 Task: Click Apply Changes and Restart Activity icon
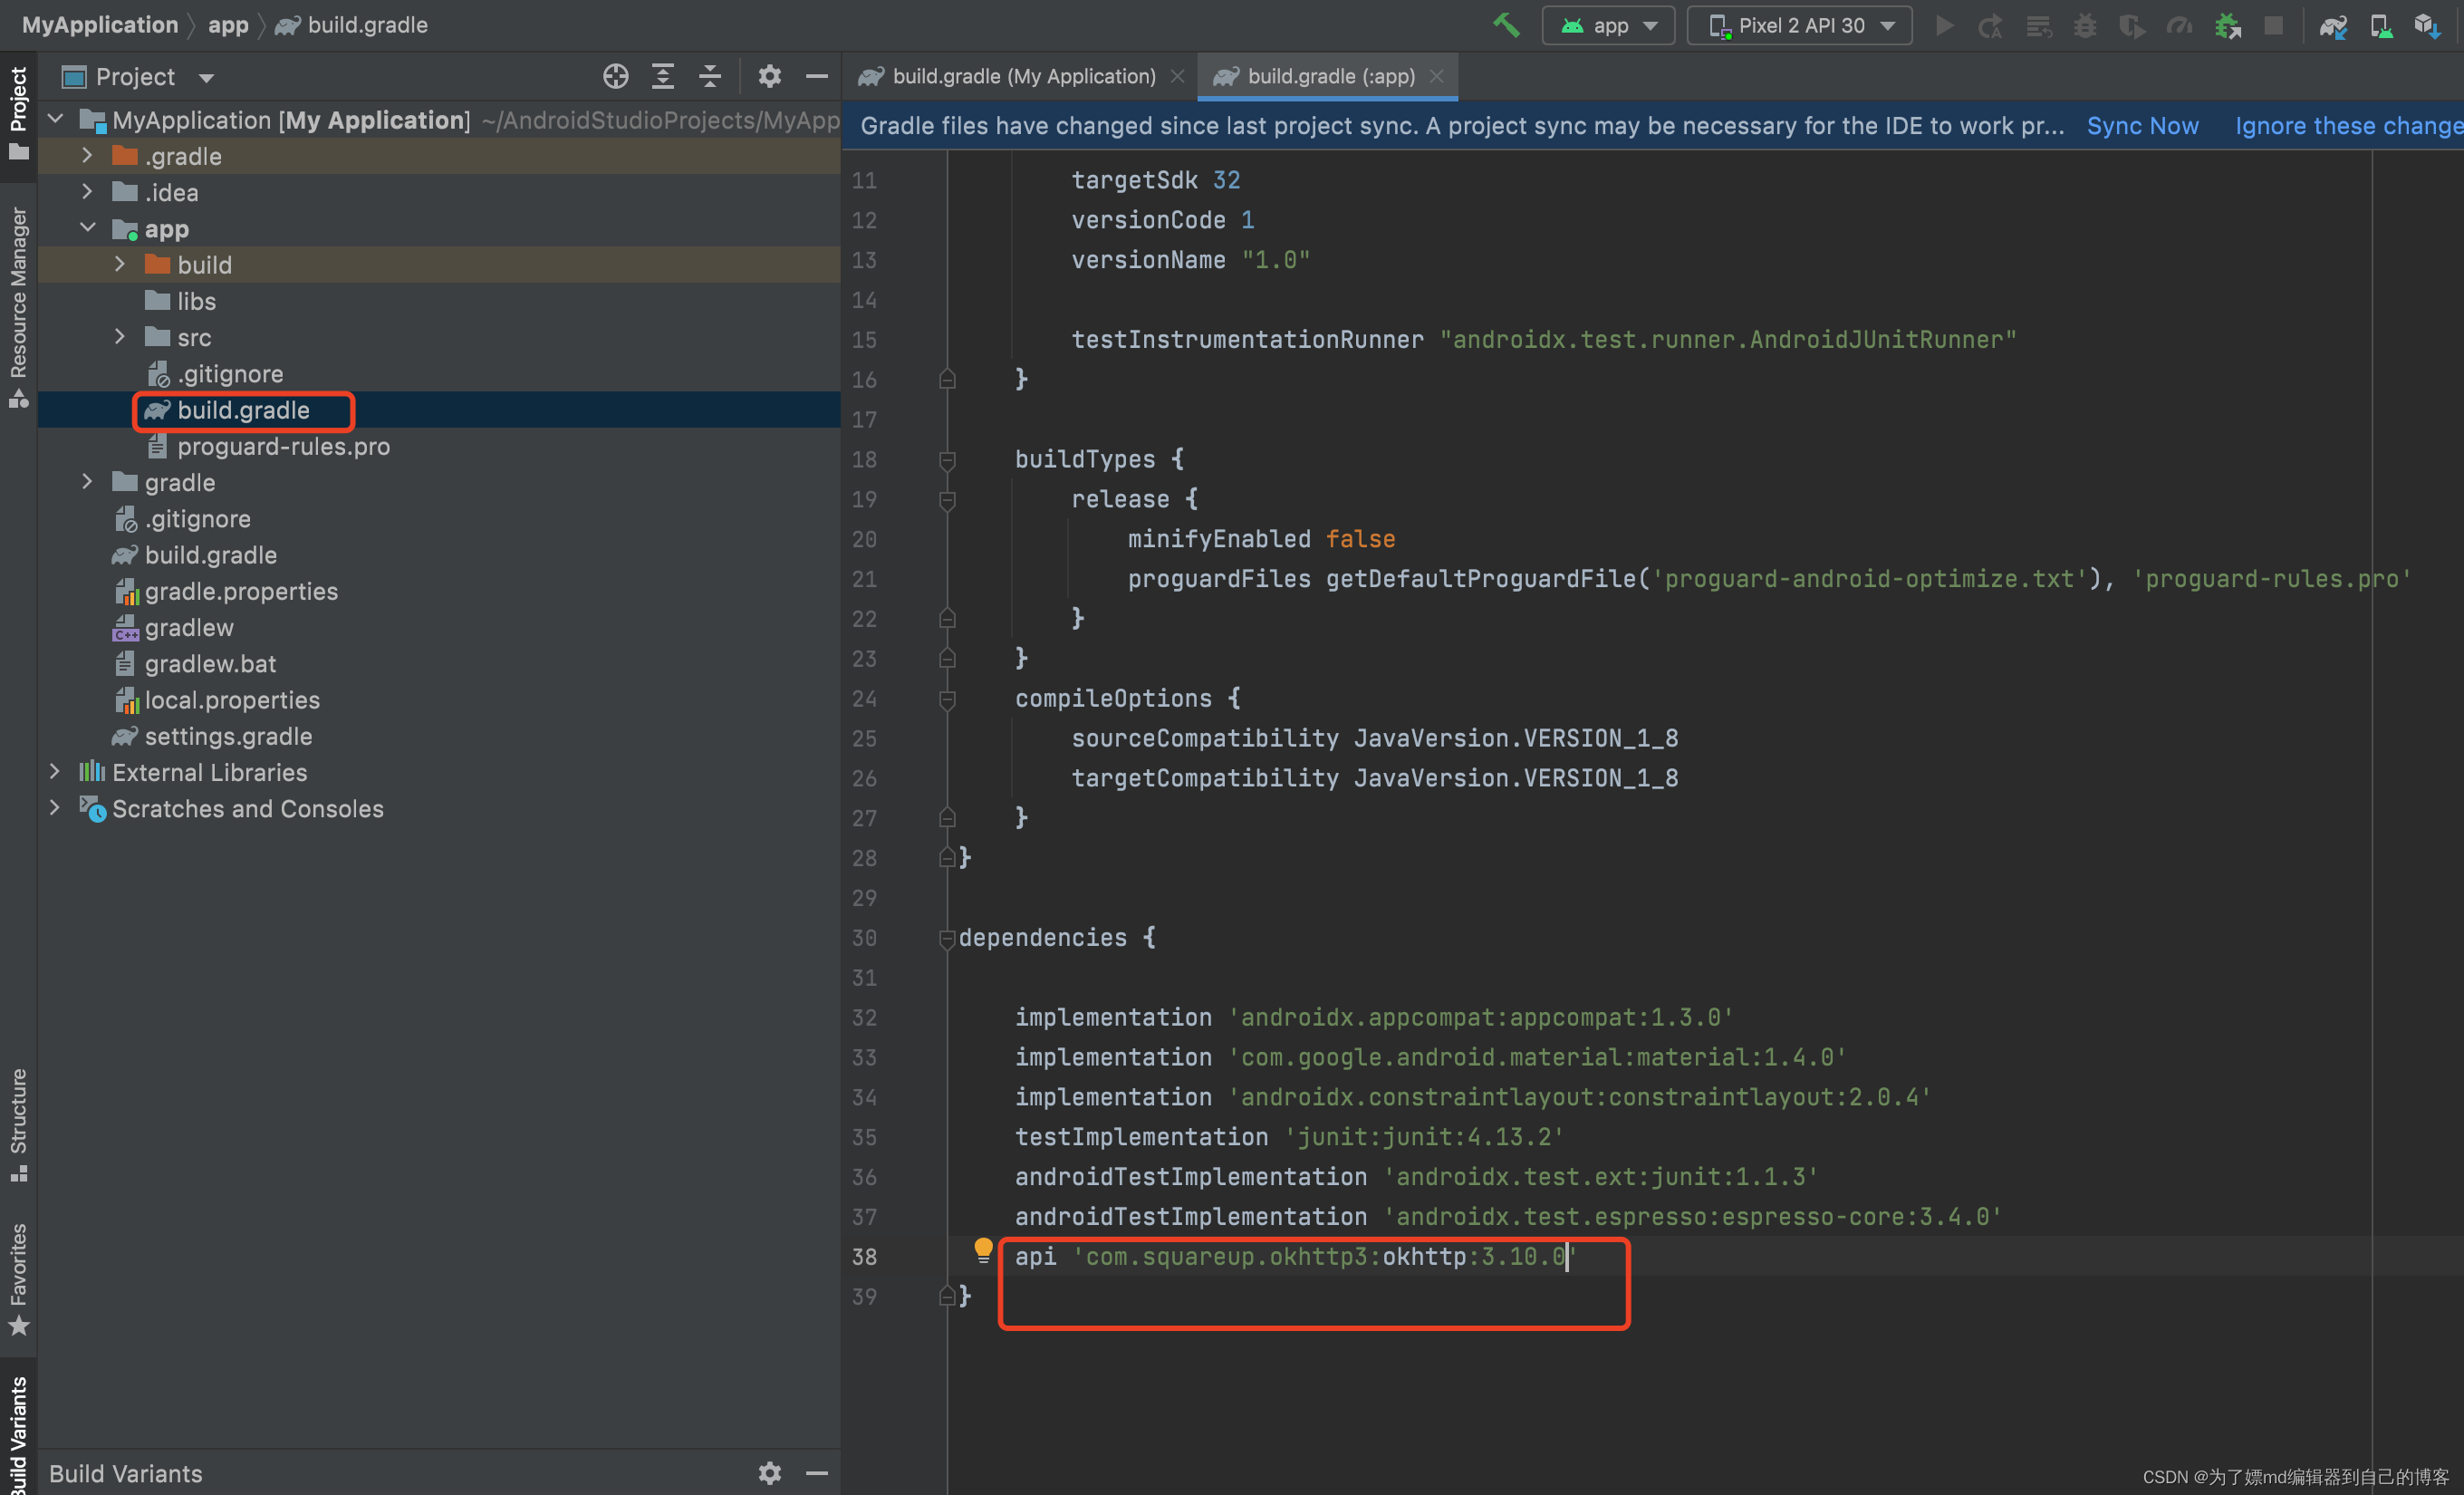[1990, 25]
